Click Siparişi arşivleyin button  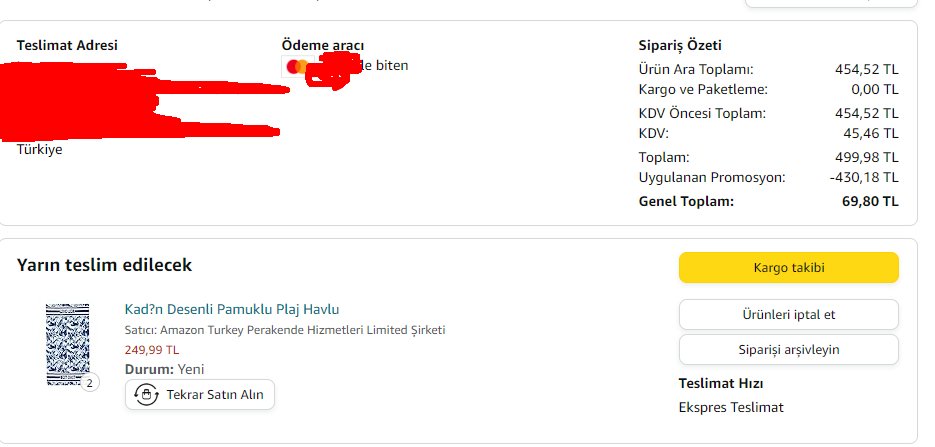tap(788, 349)
